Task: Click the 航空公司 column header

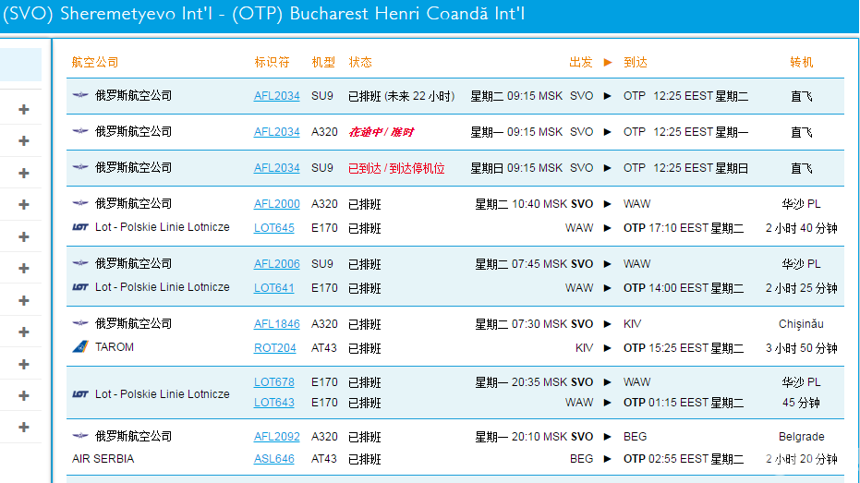Action: (x=95, y=62)
